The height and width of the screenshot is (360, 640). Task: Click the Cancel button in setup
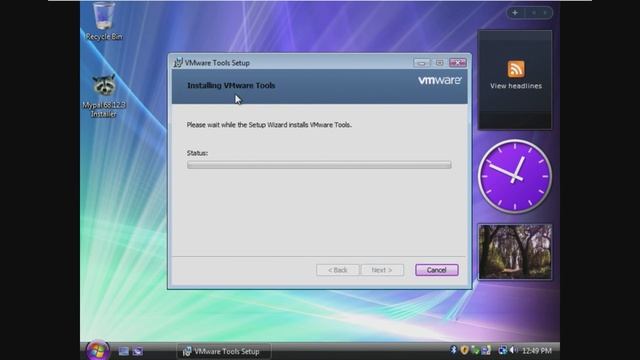tap(437, 270)
